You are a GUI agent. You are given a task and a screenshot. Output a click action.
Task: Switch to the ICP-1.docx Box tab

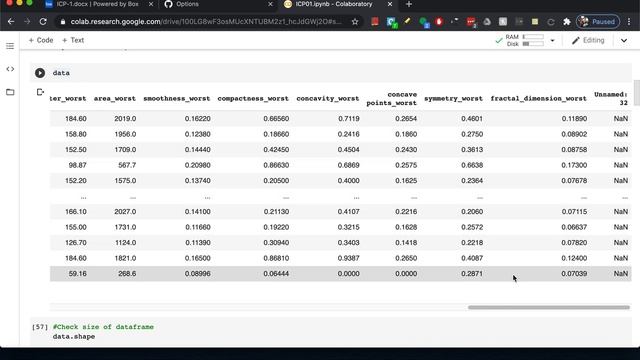coord(98,4)
